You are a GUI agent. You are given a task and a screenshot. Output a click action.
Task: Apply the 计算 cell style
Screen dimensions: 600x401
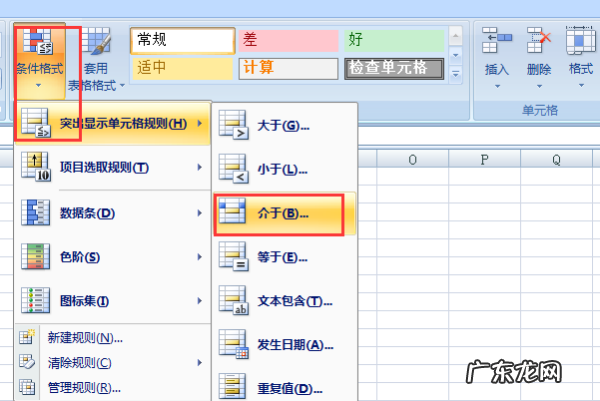(x=289, y=68)
